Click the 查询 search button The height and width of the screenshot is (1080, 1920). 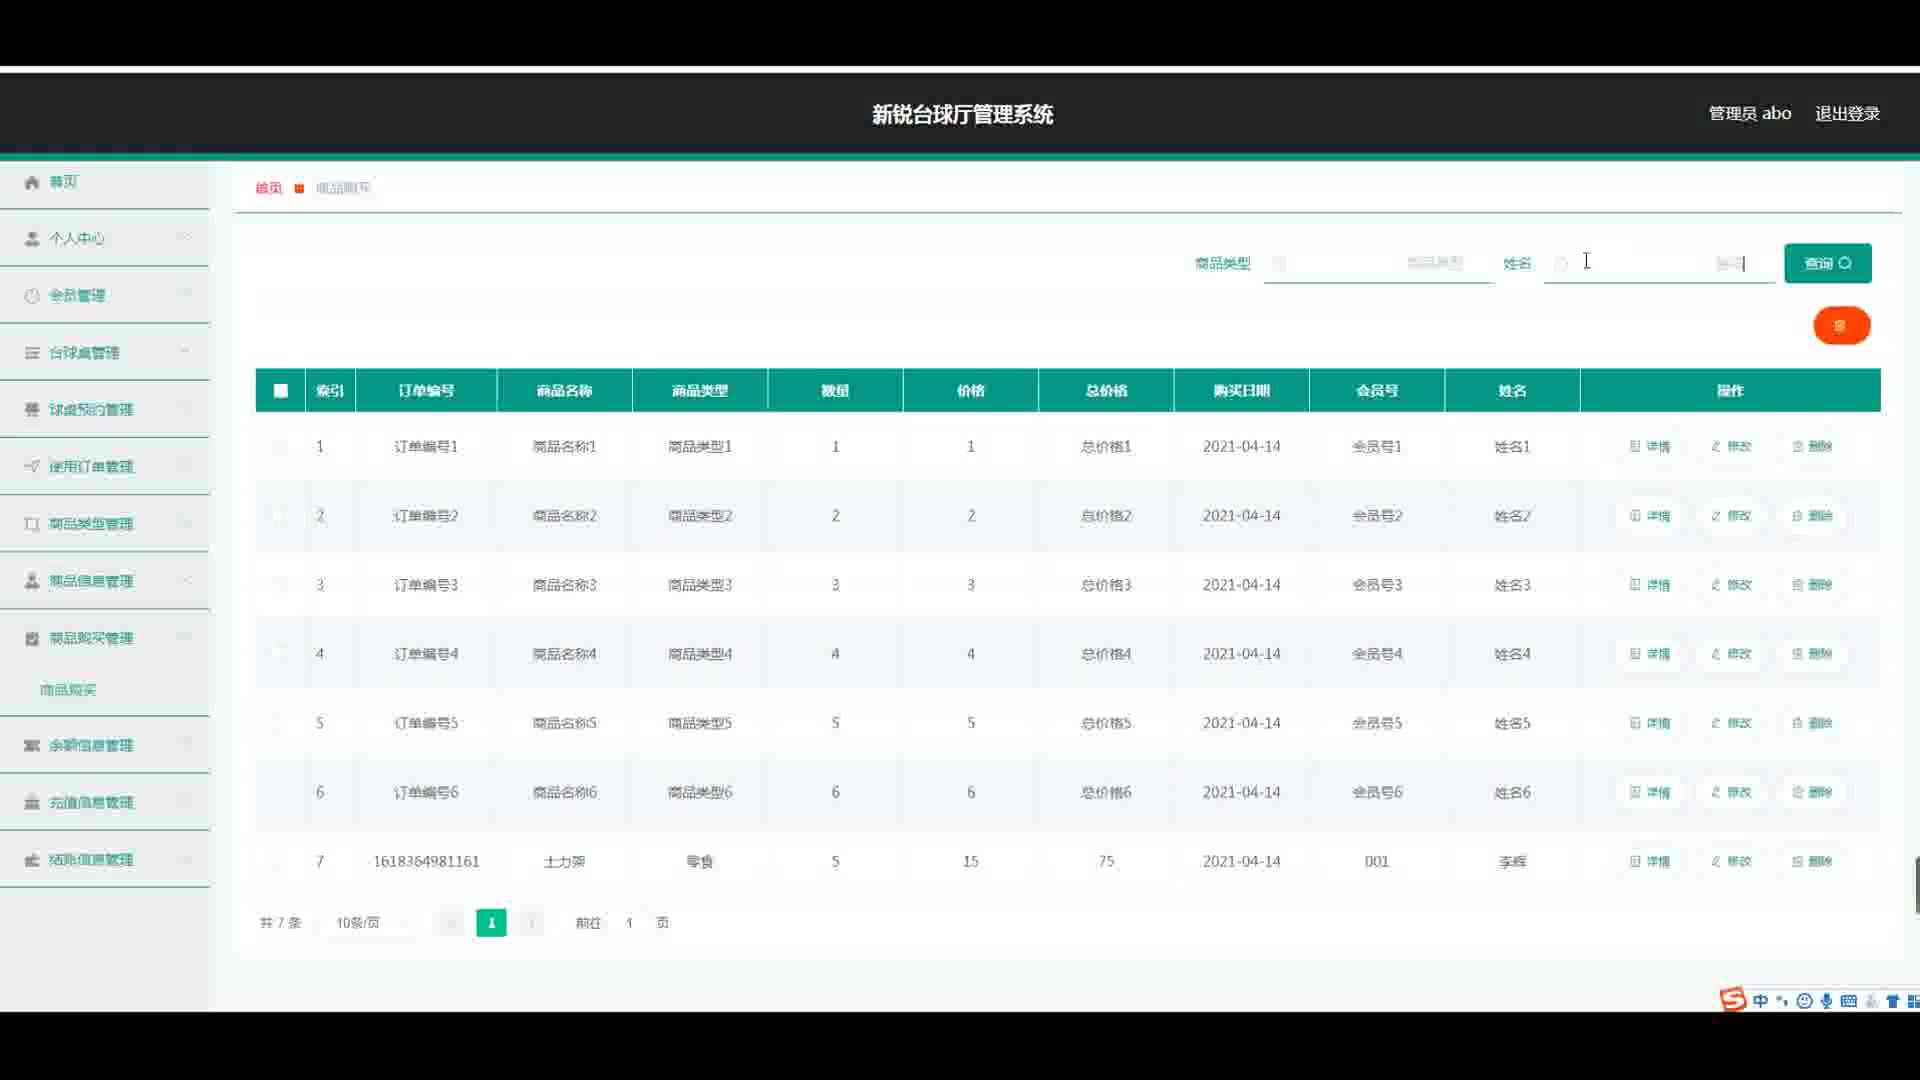1827,263
